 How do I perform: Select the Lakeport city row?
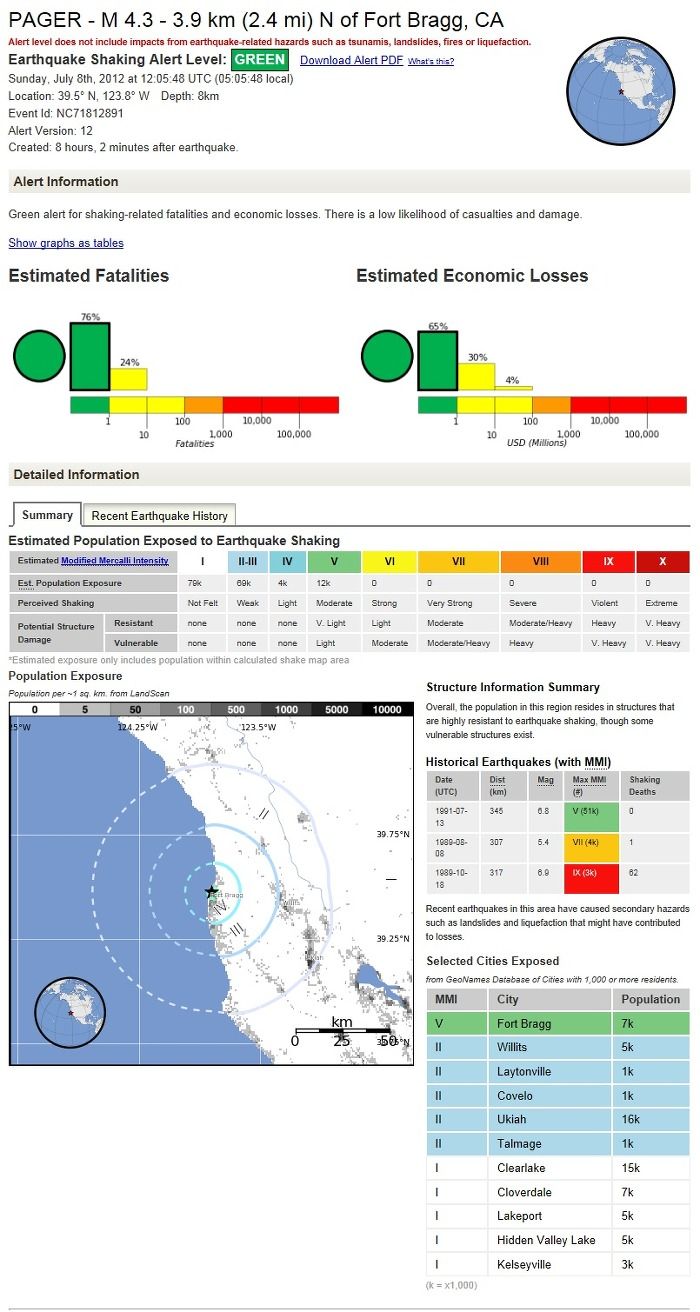point(558,1216)
